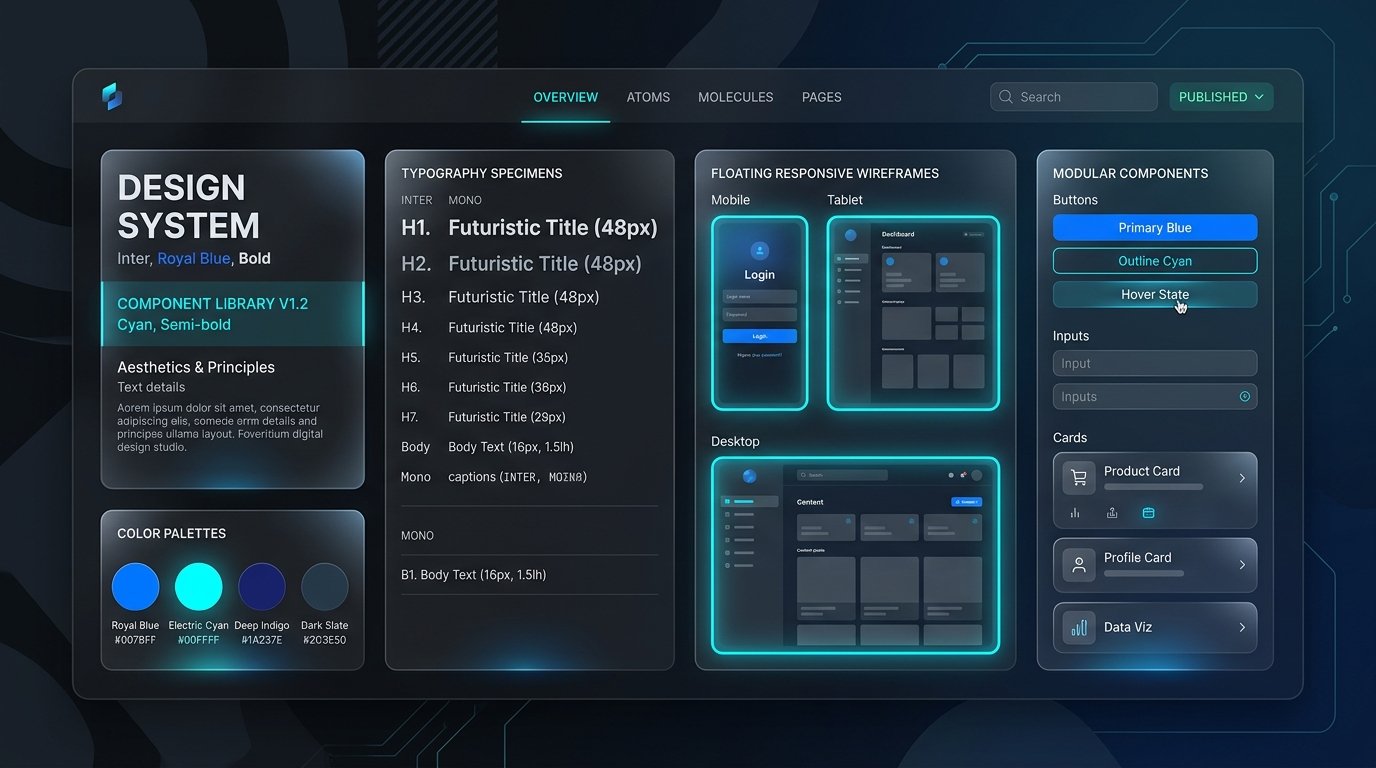The height and width of the screenshot is (768, 1376).
Task: Click the cyan circle icon in Inputs field
Action: coord(1245,396)
